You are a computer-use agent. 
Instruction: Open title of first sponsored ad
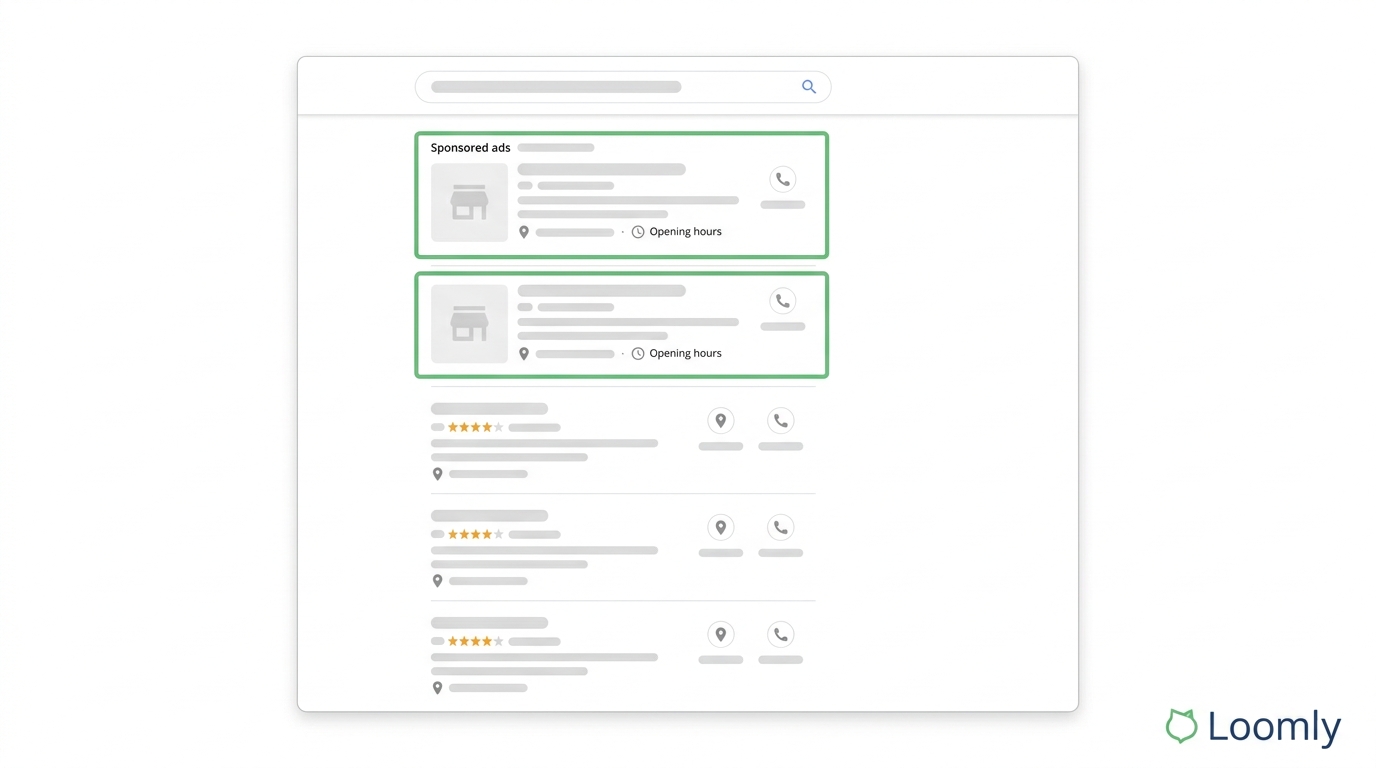pyautogui.click(x=601, y=169)
